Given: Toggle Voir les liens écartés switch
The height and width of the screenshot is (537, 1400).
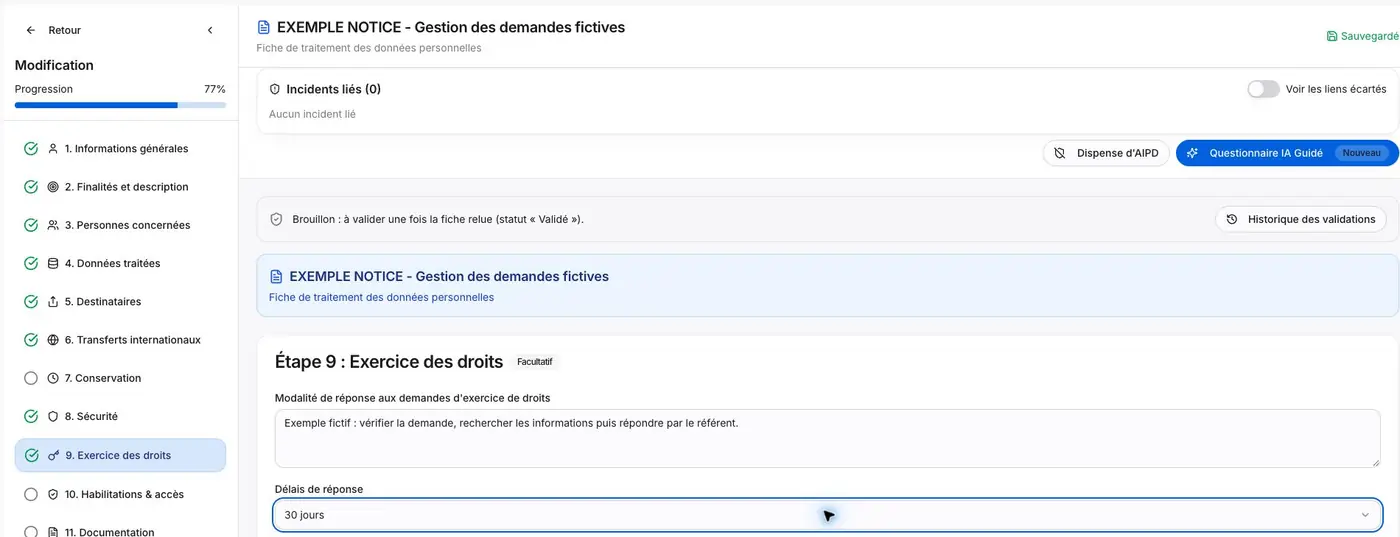Looking at the screenshot, I should click(x=1263, y=89).
